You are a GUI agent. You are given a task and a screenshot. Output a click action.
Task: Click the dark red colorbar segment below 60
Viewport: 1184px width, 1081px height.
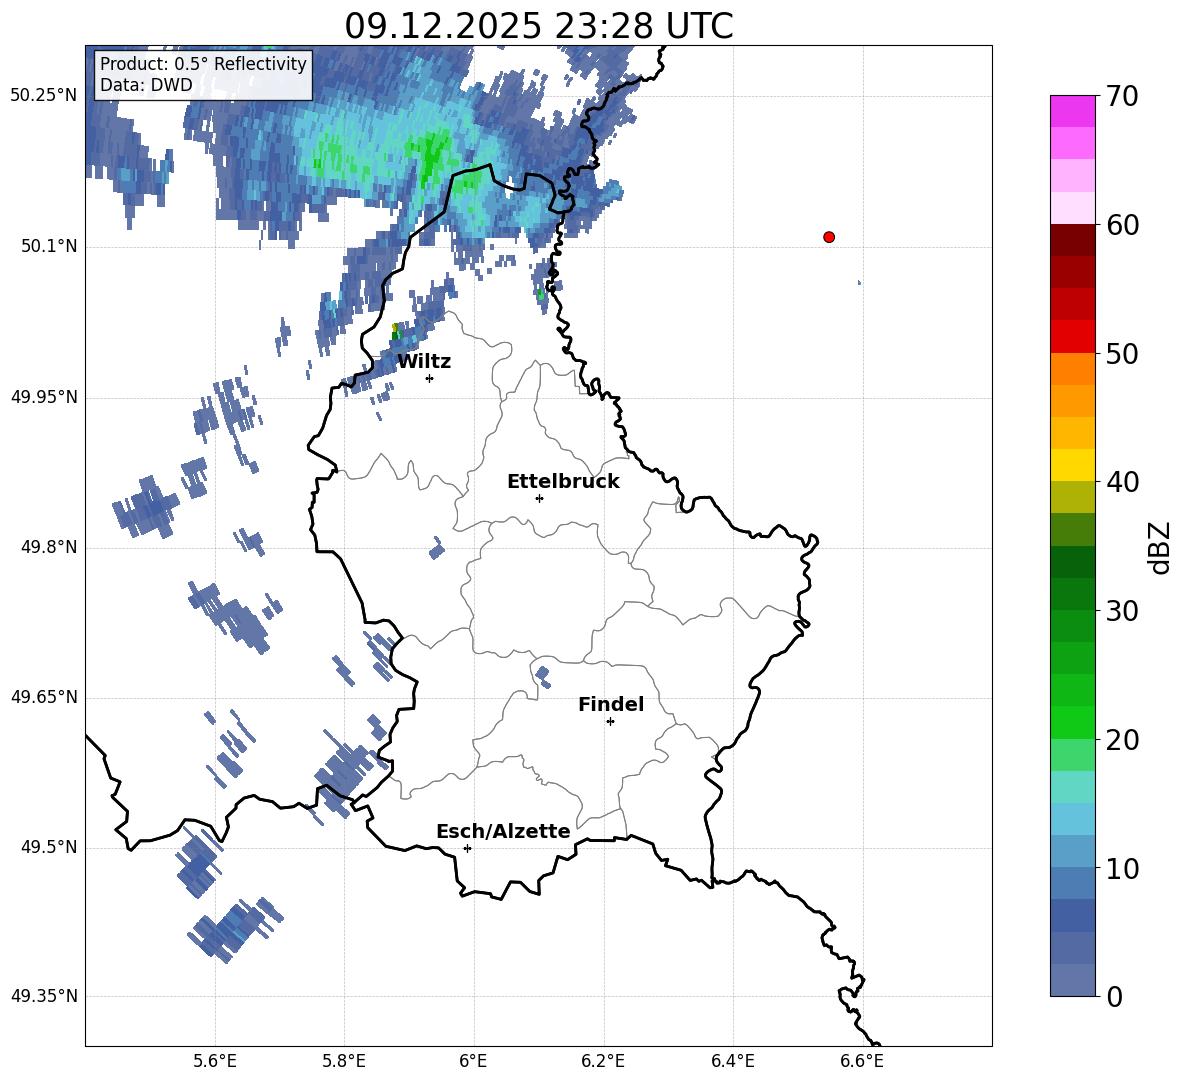(1072, 240)
